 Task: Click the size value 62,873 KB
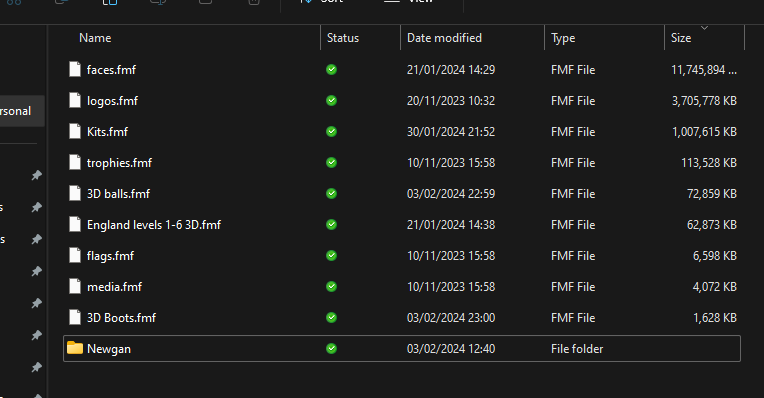pos(712,225)
